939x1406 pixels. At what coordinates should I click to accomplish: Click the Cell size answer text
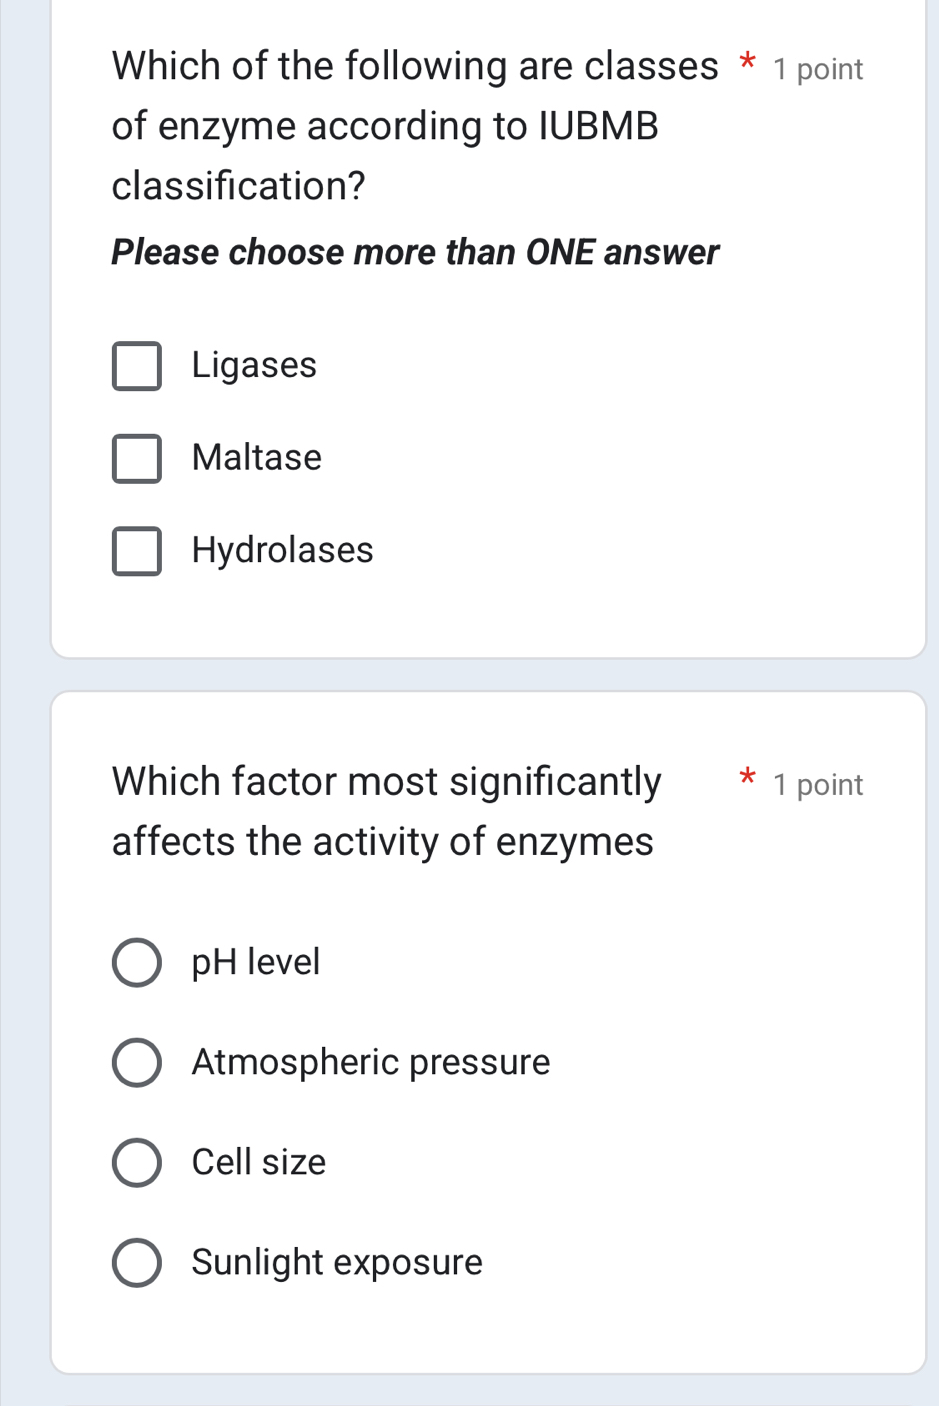(x=259, y=1162)
